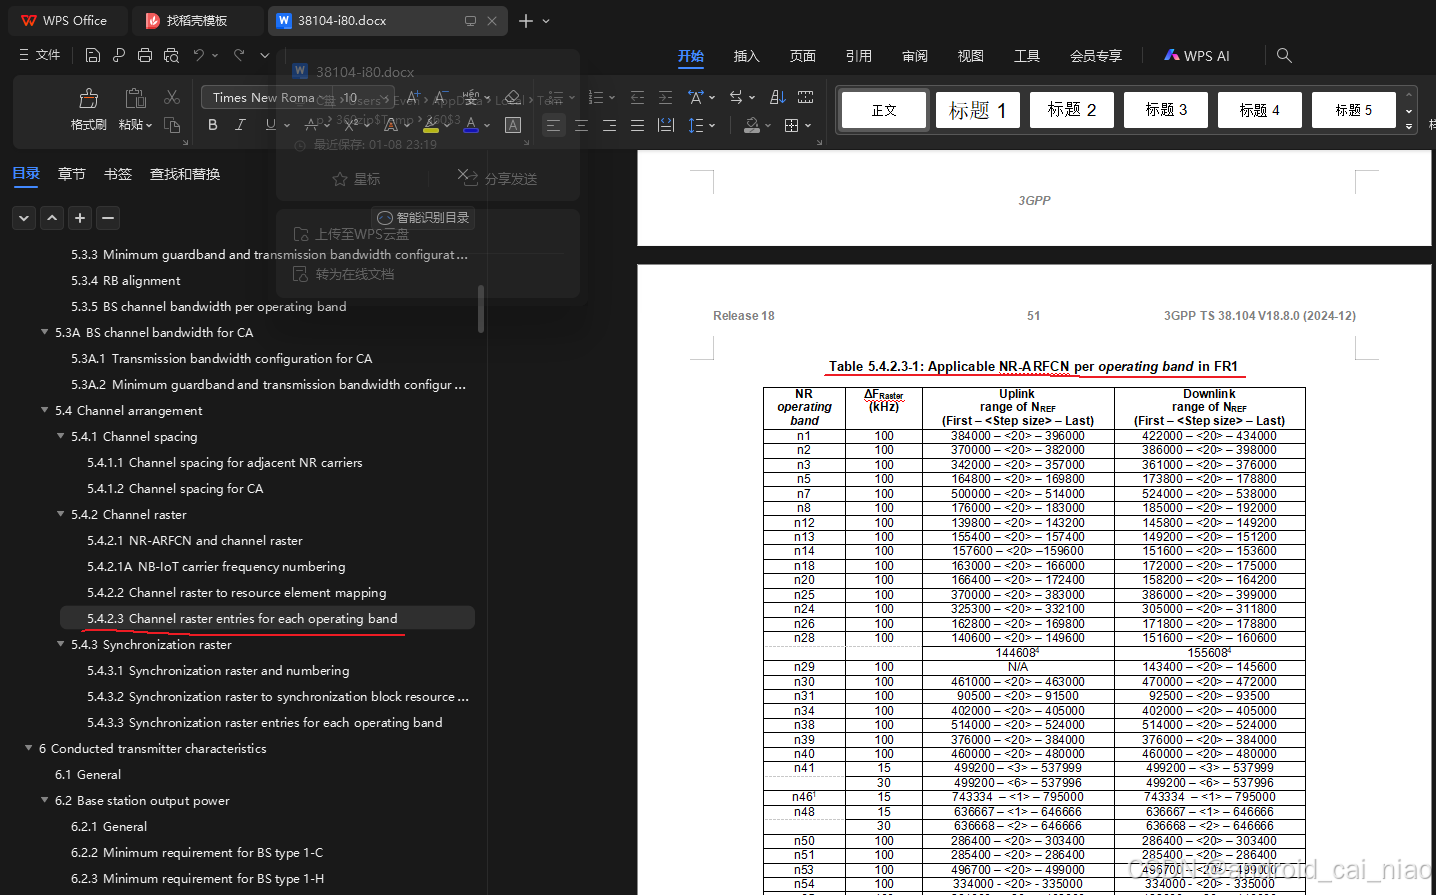Collapse 5.3A BS channel bandwidth for CA
The image size is (1436, 895).
44,332
